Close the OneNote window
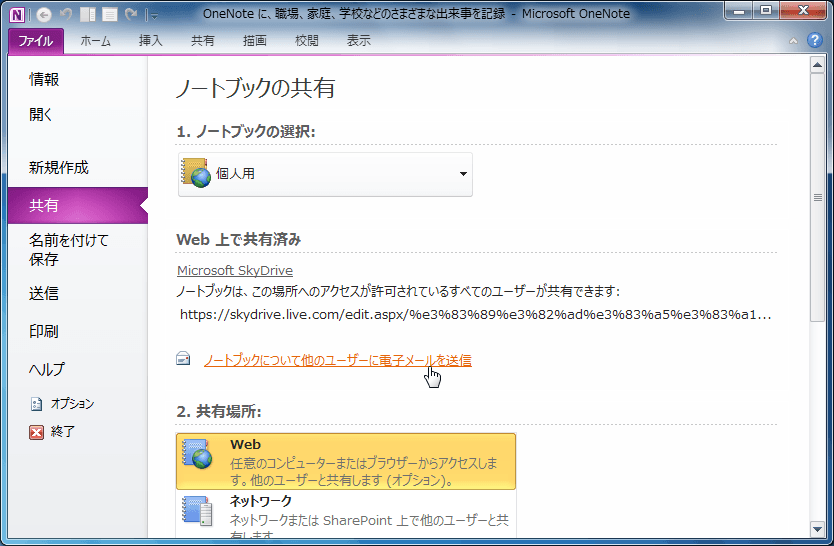834x546 pixels. tap(803, 11)
